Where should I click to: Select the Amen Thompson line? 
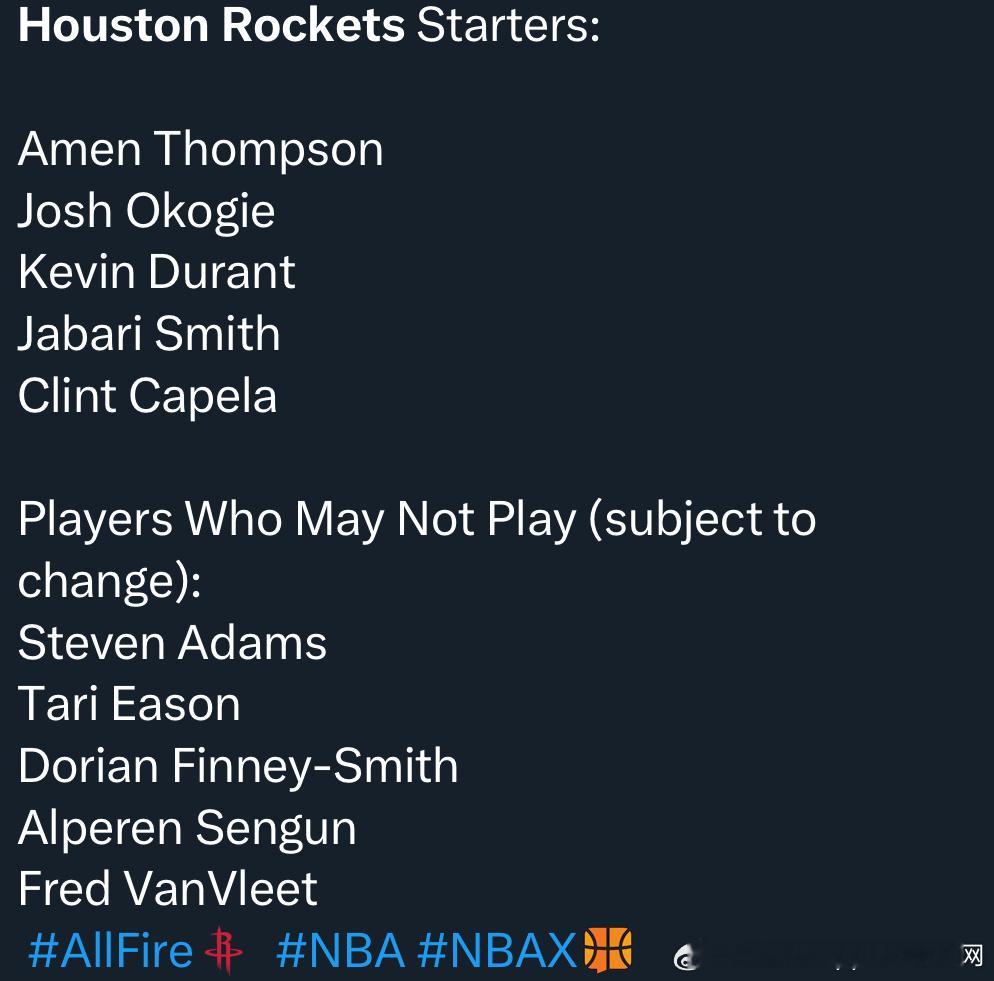(x=200, y=149)
